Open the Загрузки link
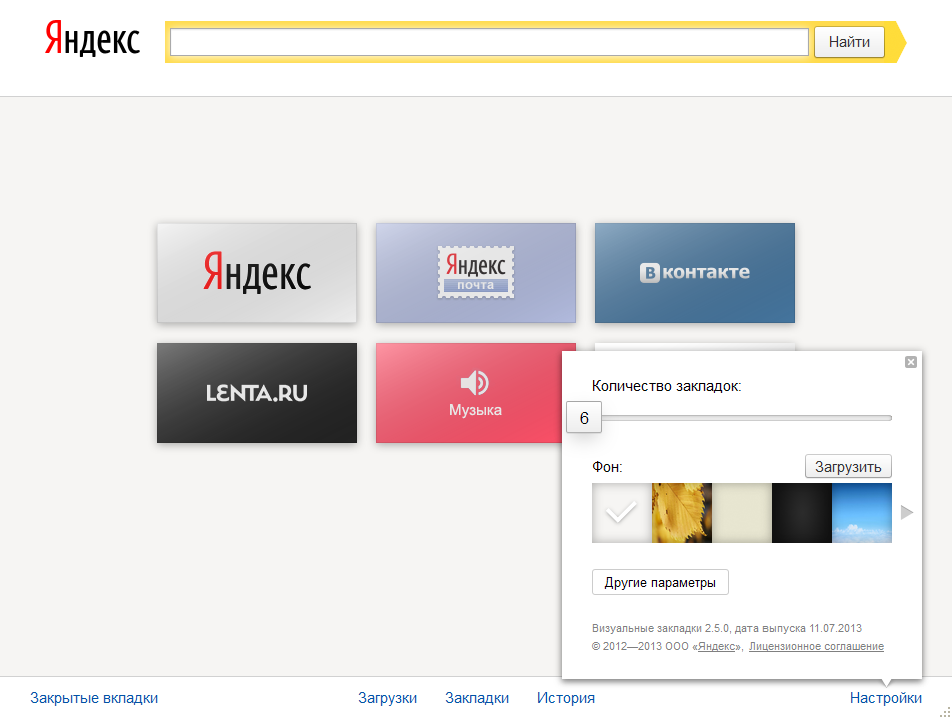This screenshot has width=952, height=719. click(387, 698)
